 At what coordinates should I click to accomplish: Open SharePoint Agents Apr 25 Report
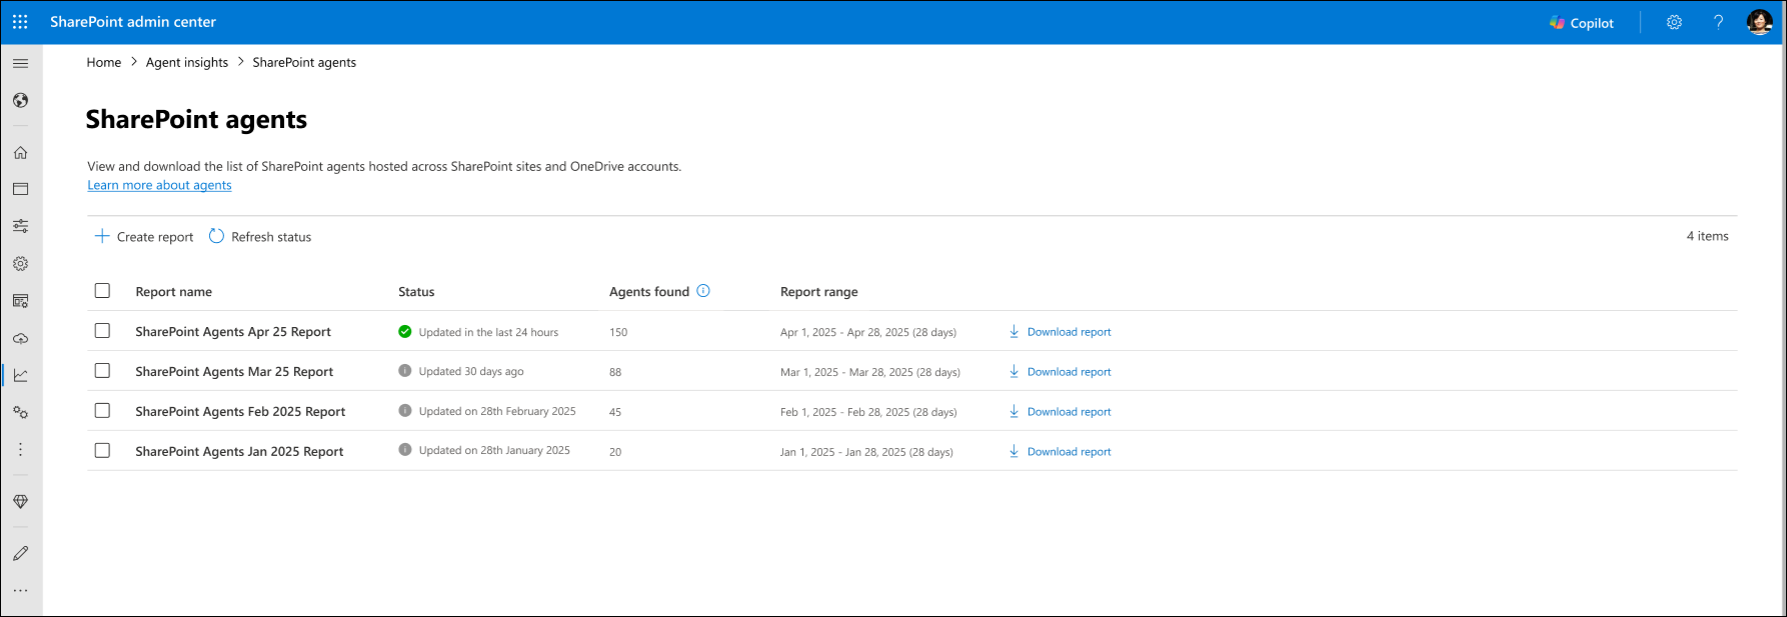[x=233, y=332]
